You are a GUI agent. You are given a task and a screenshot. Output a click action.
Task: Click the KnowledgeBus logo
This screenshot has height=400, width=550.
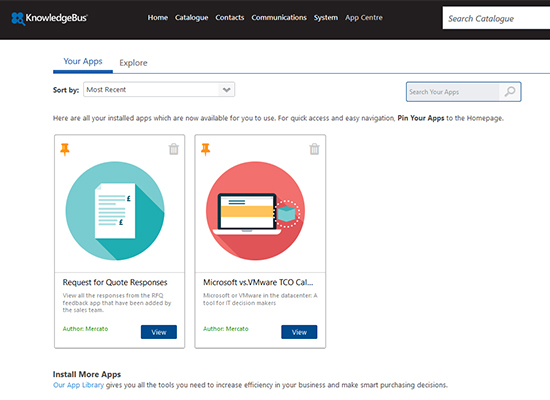tap(49, 18)
